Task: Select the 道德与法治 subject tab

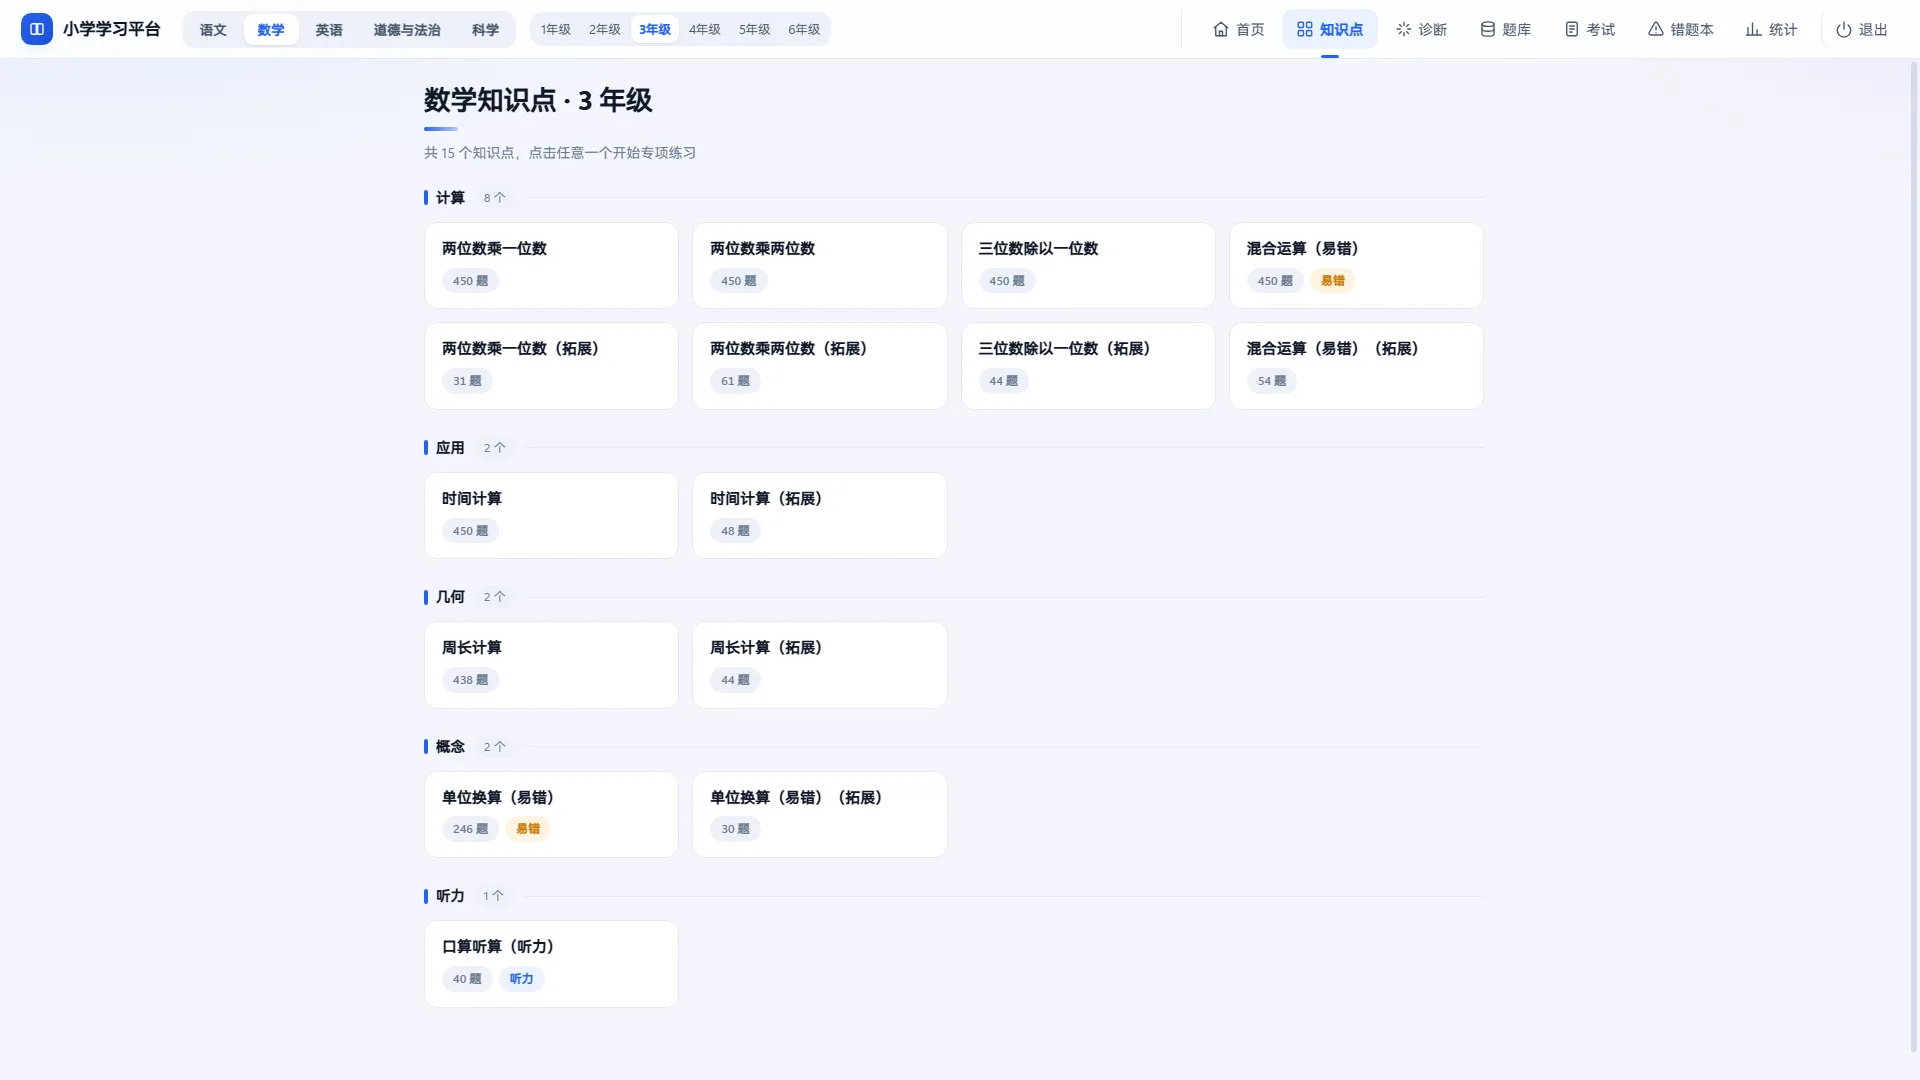Action: (407, 29)
